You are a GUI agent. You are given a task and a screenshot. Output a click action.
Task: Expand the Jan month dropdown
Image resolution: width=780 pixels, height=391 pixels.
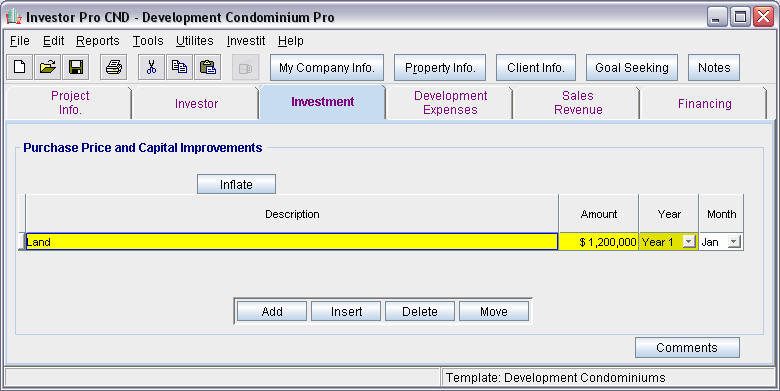click(734, 242)
